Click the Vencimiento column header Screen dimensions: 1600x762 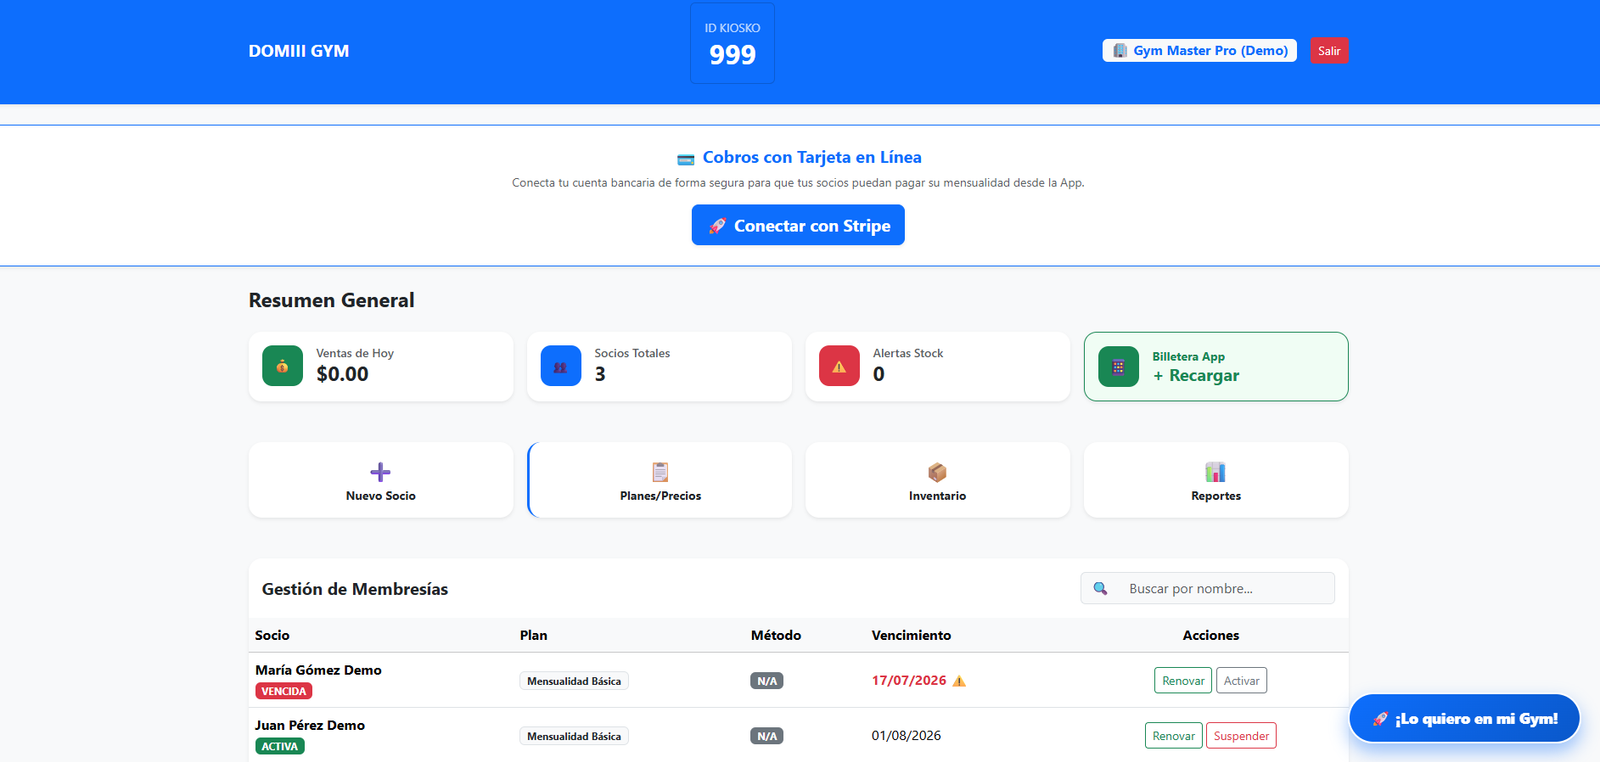point(911,635)
